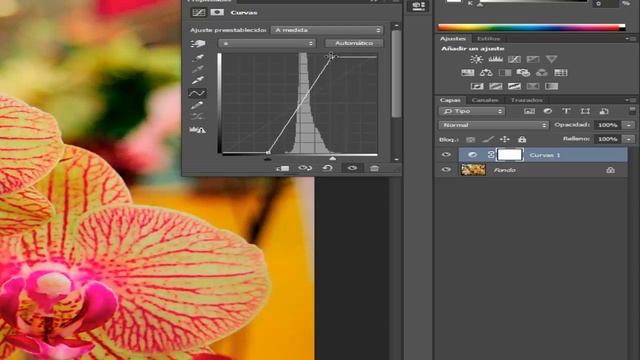Open the channel dropdown beside Automático
The image size is (640, 360).
tap(267, 43)
